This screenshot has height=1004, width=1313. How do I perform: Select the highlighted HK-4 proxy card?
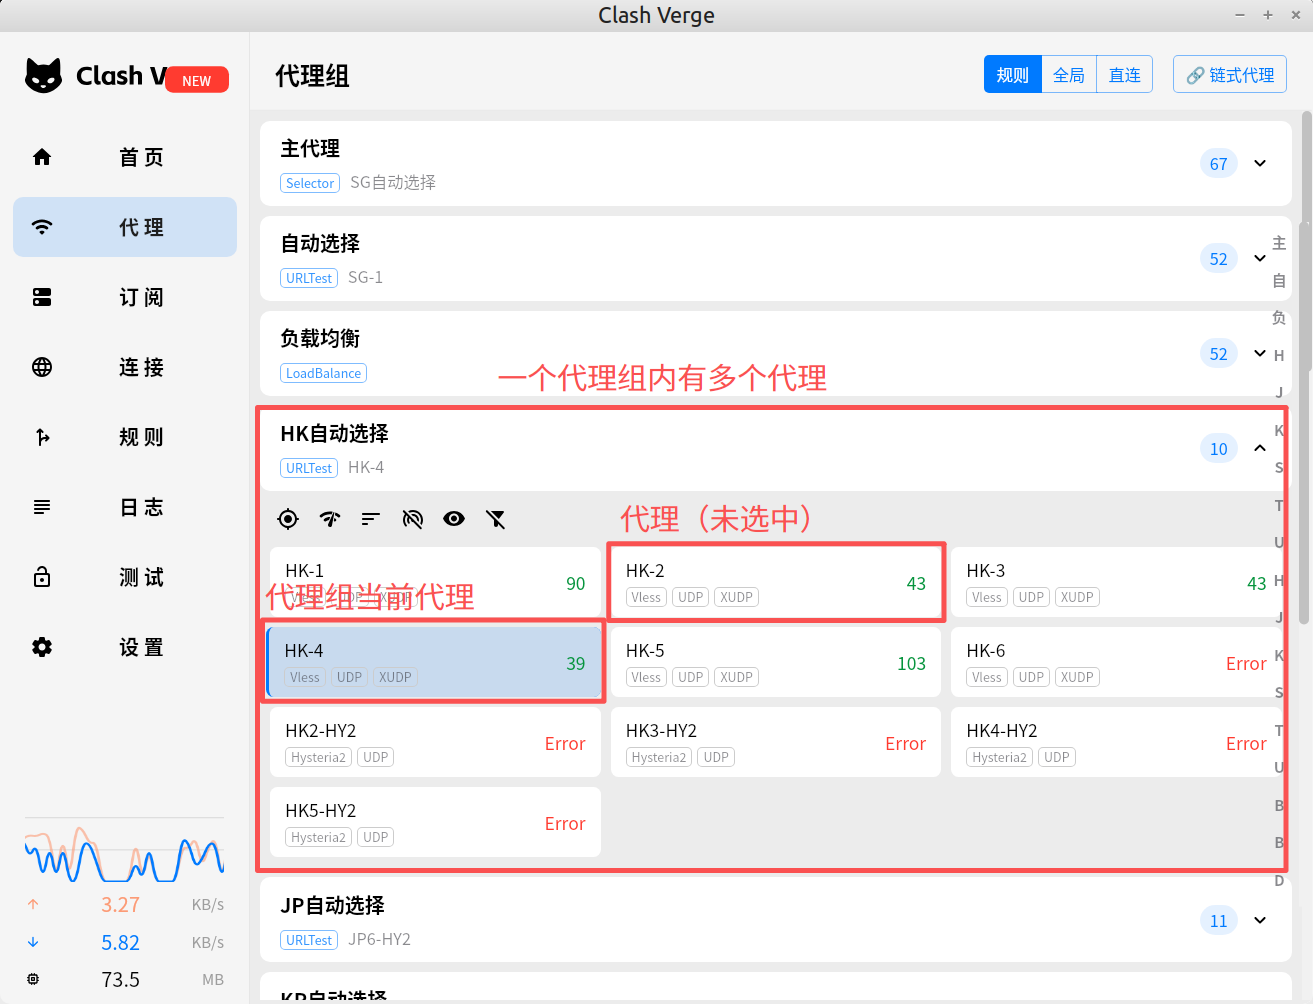435,662
